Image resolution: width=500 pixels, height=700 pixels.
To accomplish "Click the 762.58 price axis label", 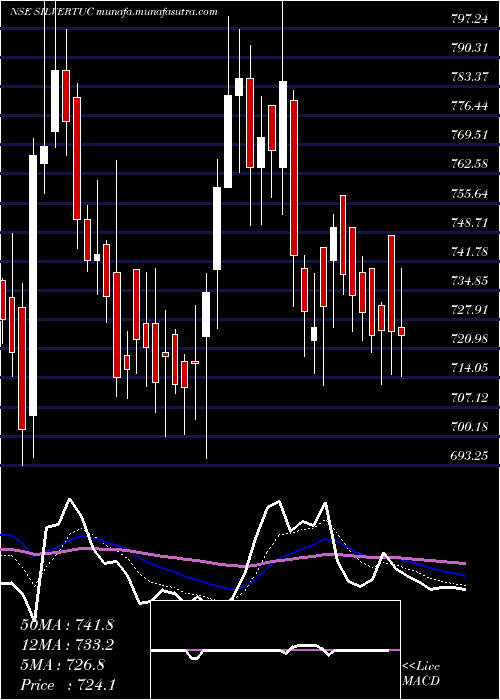I will pyautogui.click(x=470, y=164).
